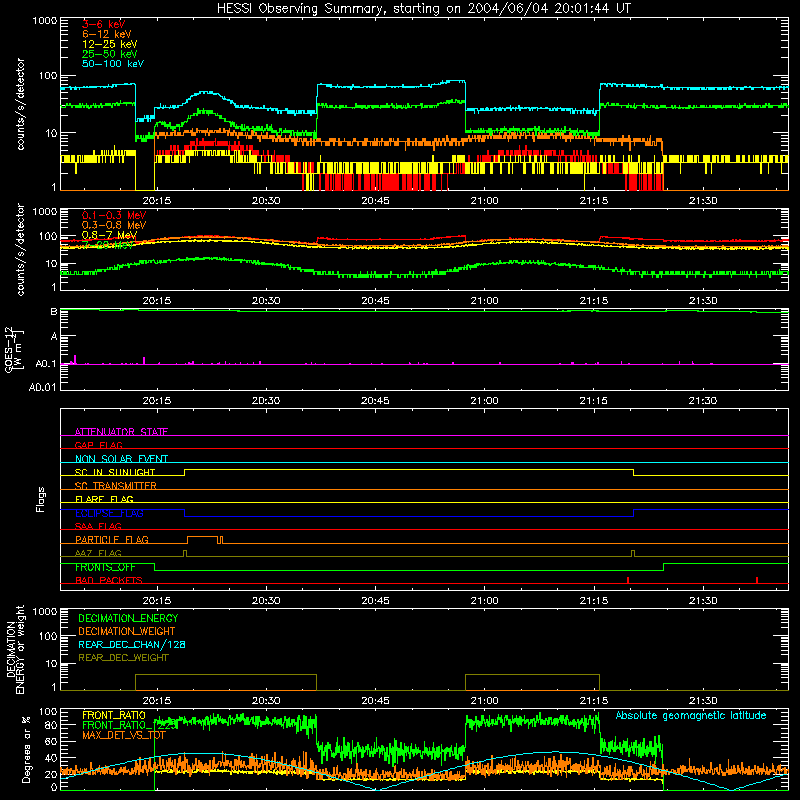Viewport: 800px width, 800px height.
Task: Click the A0.01 tick label on GOES axis
Action: pos(42,387)
